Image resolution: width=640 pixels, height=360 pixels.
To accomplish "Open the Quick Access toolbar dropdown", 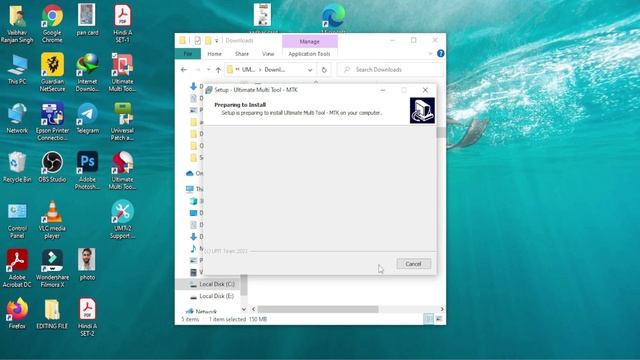I will click(x=217, y=40).
